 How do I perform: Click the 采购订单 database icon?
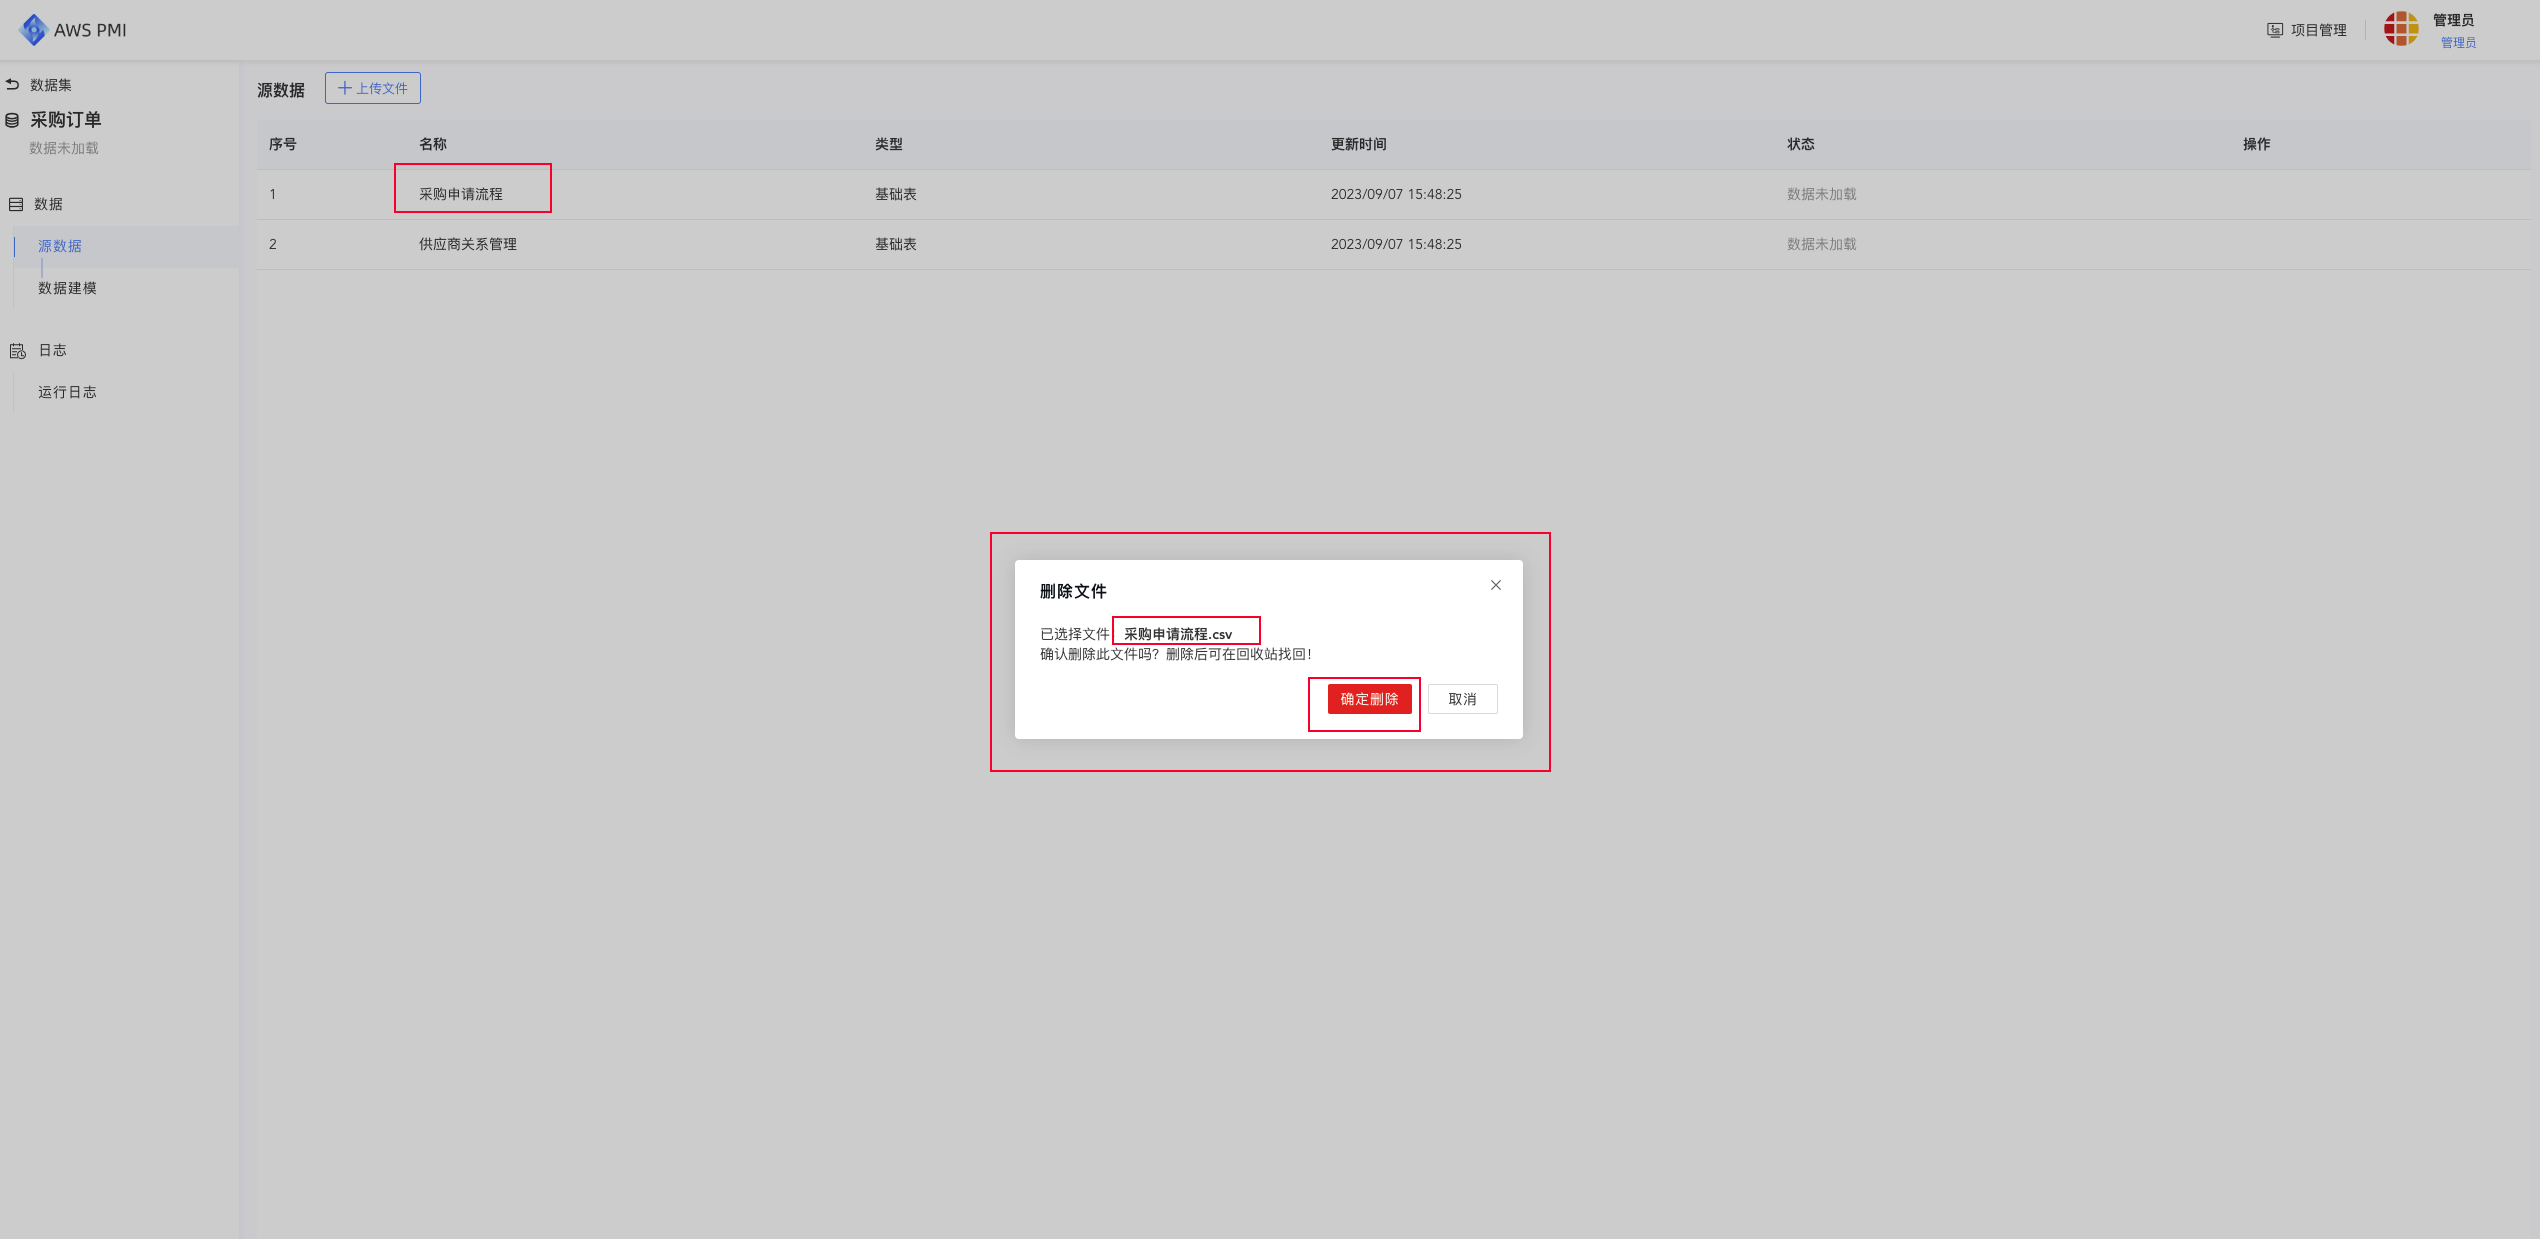coord(12,120)
